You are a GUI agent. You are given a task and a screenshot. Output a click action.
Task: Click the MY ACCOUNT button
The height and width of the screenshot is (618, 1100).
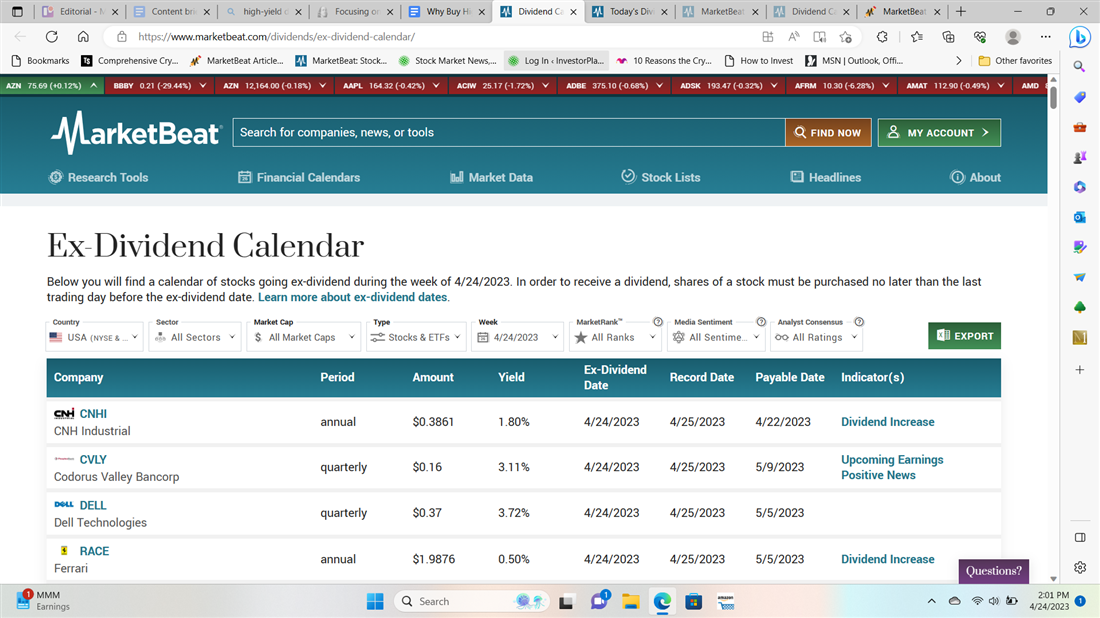pos(939,133)
